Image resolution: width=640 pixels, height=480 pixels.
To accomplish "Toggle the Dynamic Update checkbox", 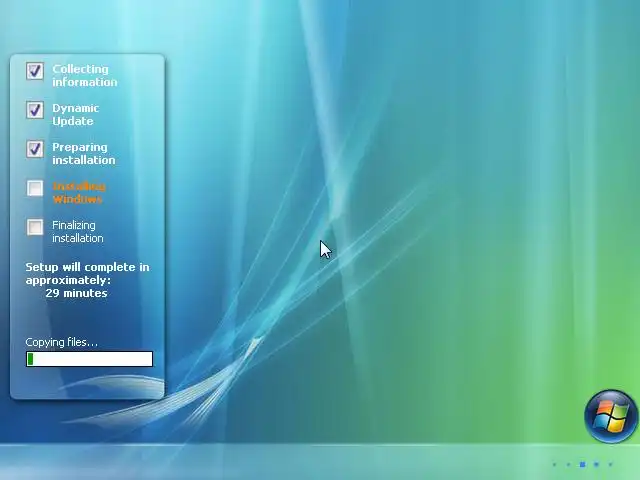I will (35, 110).
